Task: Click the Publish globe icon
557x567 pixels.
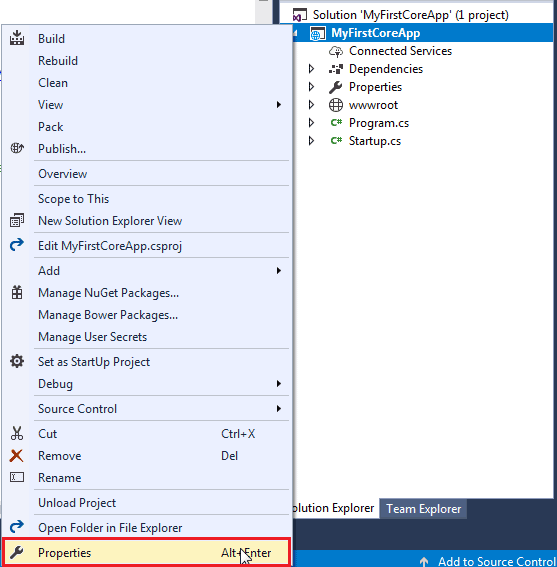Action: pyautogui.click(x=17, y=148)
